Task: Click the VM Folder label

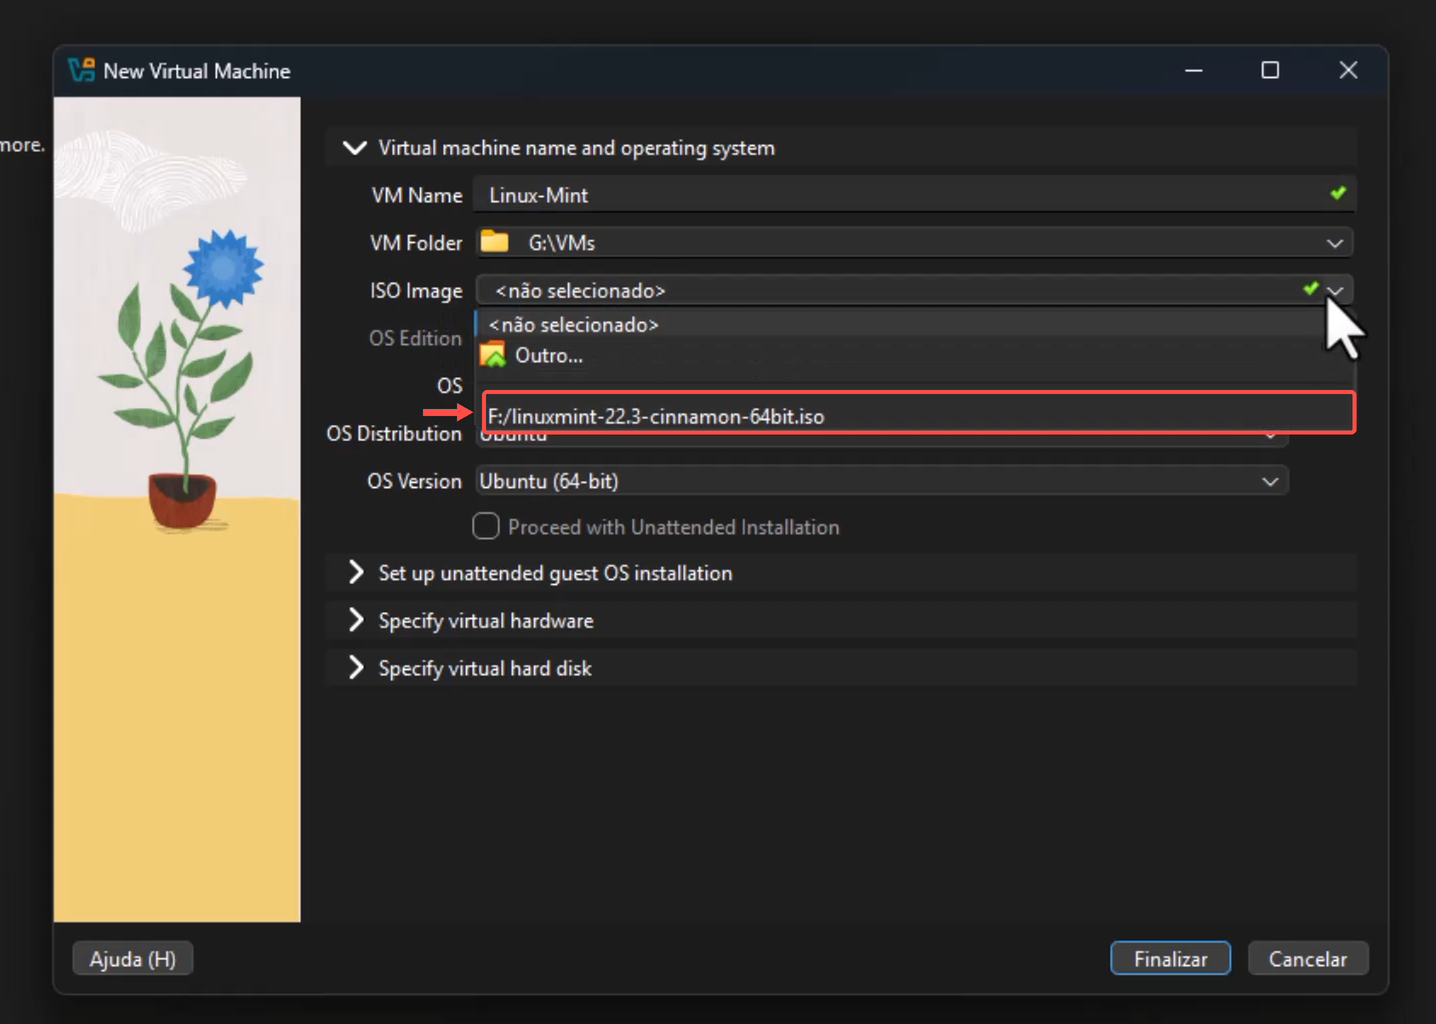Action: pos(416,243)
